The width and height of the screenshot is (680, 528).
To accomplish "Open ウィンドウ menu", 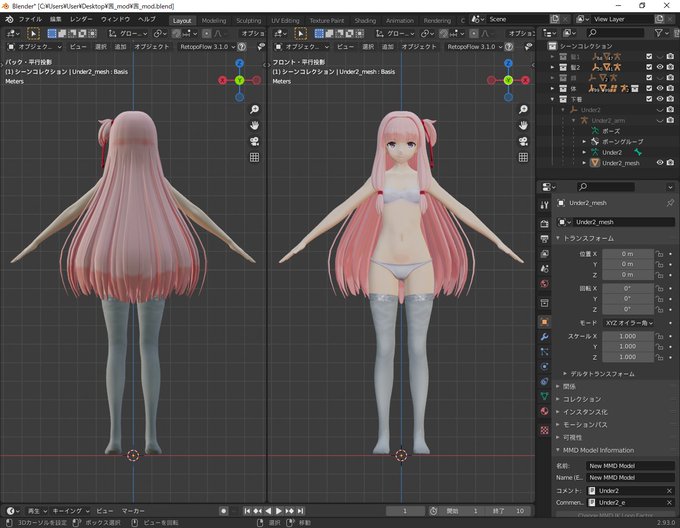I will [115, 20].
